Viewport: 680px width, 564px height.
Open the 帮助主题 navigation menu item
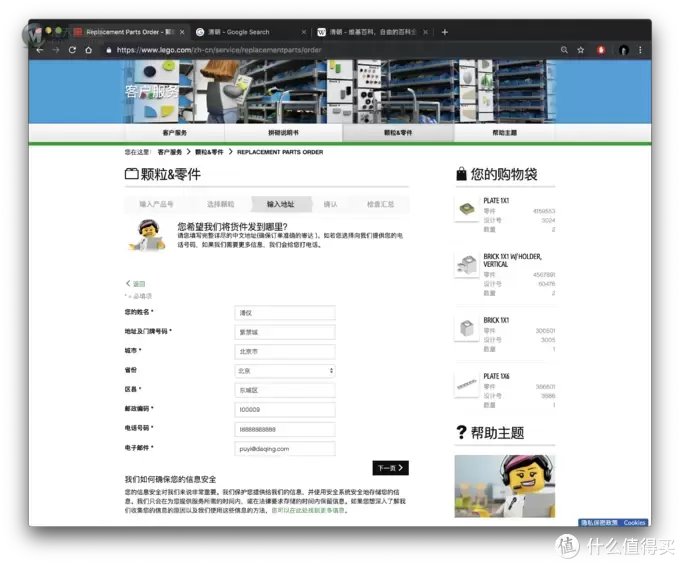[504, 133]
